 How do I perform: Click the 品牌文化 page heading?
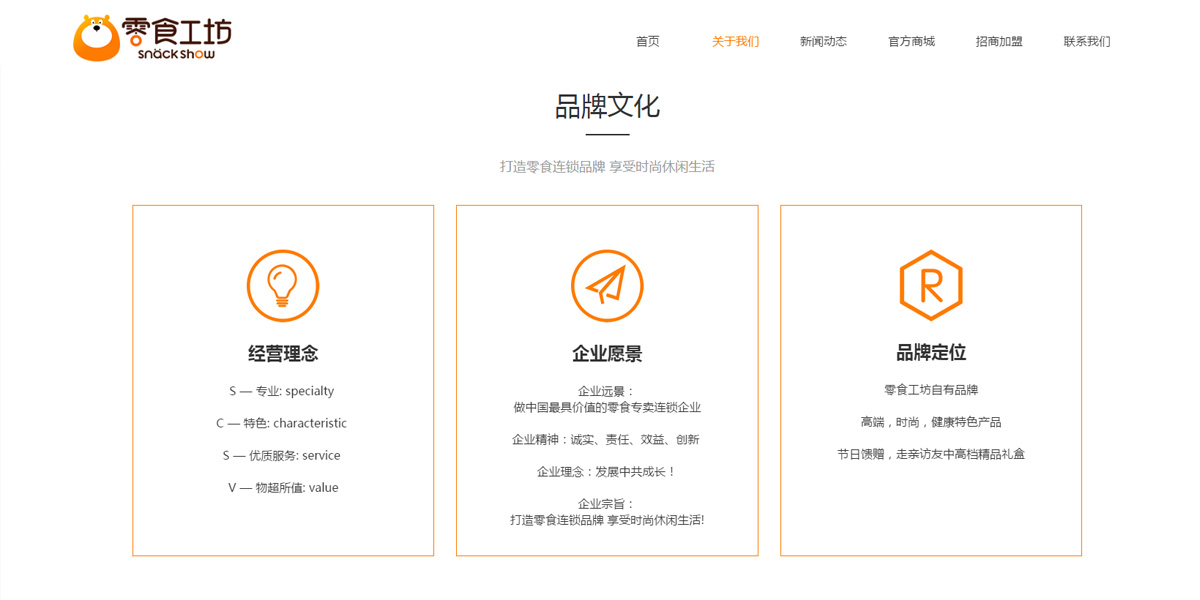607,106
